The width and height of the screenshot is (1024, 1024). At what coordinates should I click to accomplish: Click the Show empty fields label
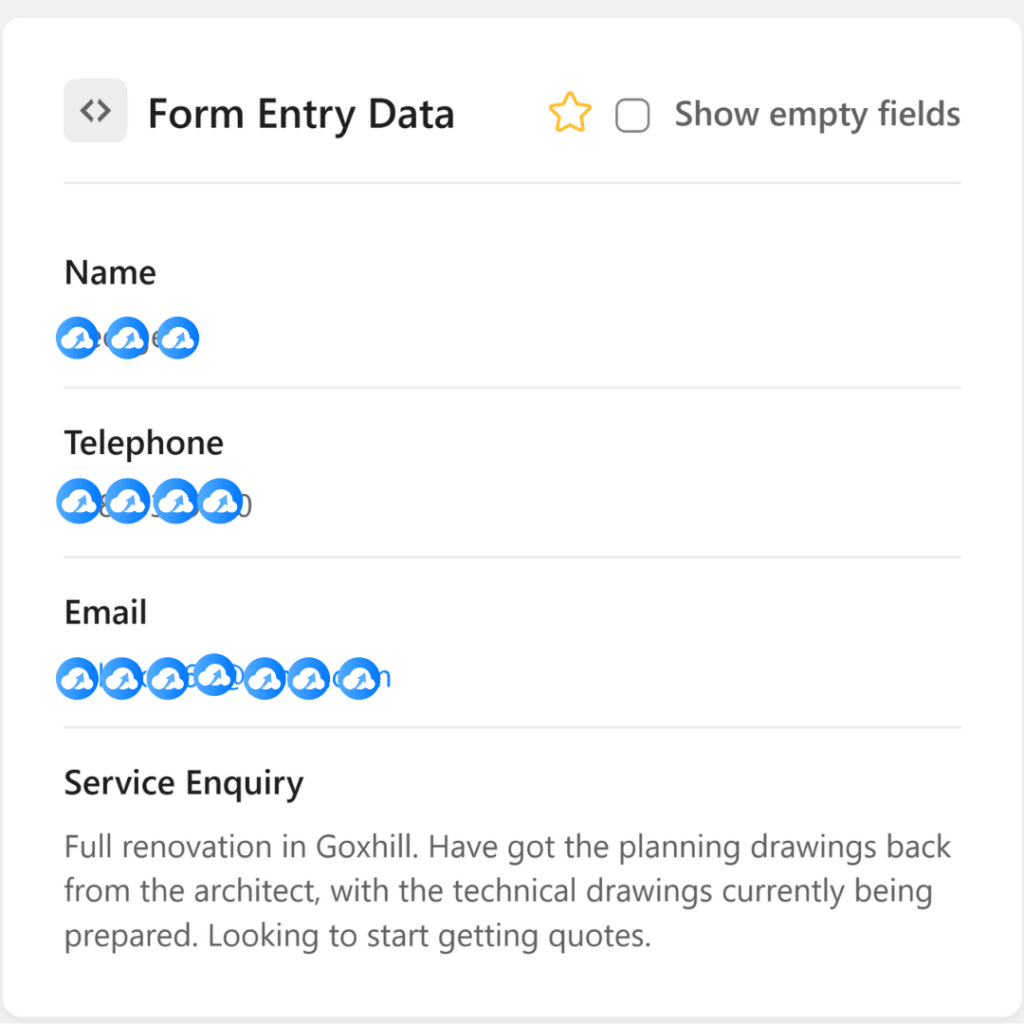817,114
